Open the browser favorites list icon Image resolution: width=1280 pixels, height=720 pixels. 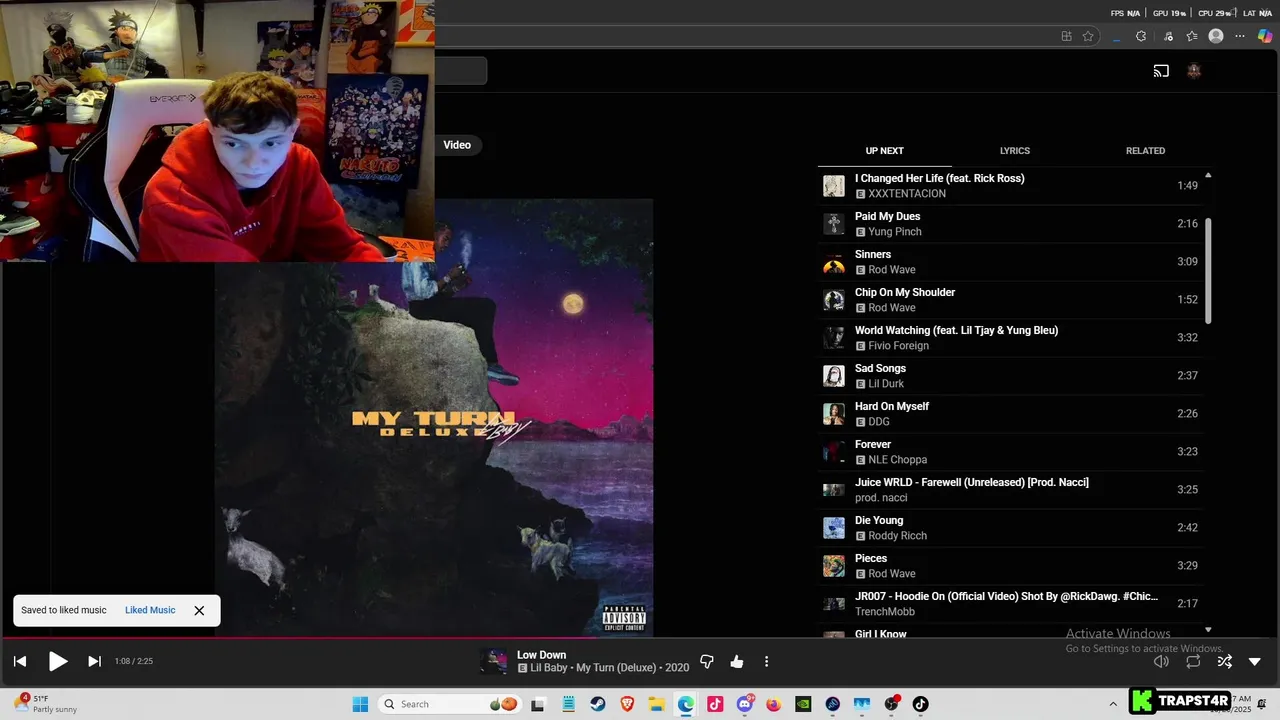pos(1192,36)
